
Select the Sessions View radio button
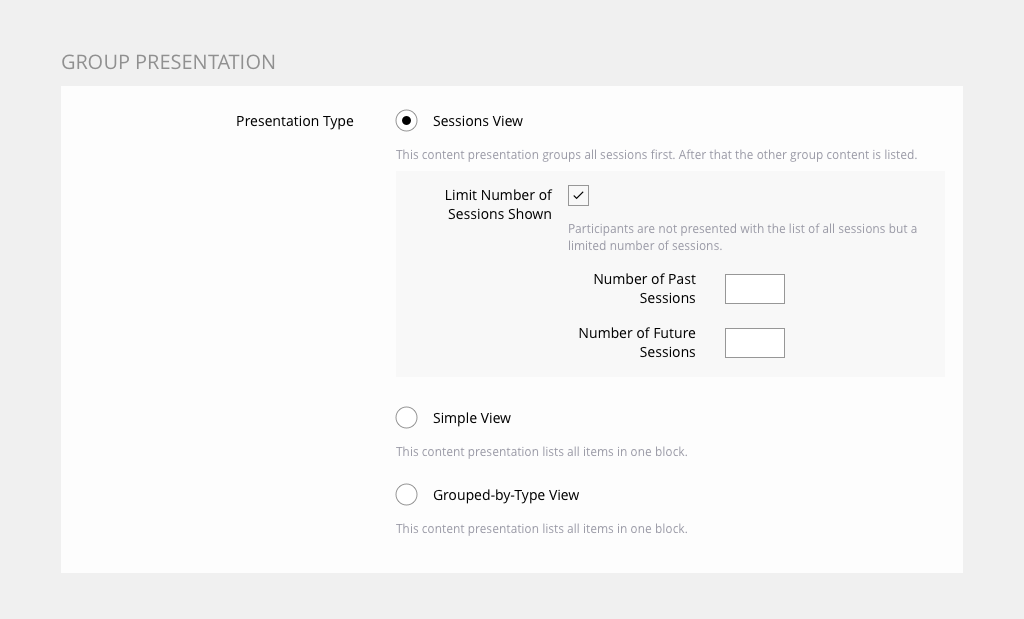click(406, 121)
